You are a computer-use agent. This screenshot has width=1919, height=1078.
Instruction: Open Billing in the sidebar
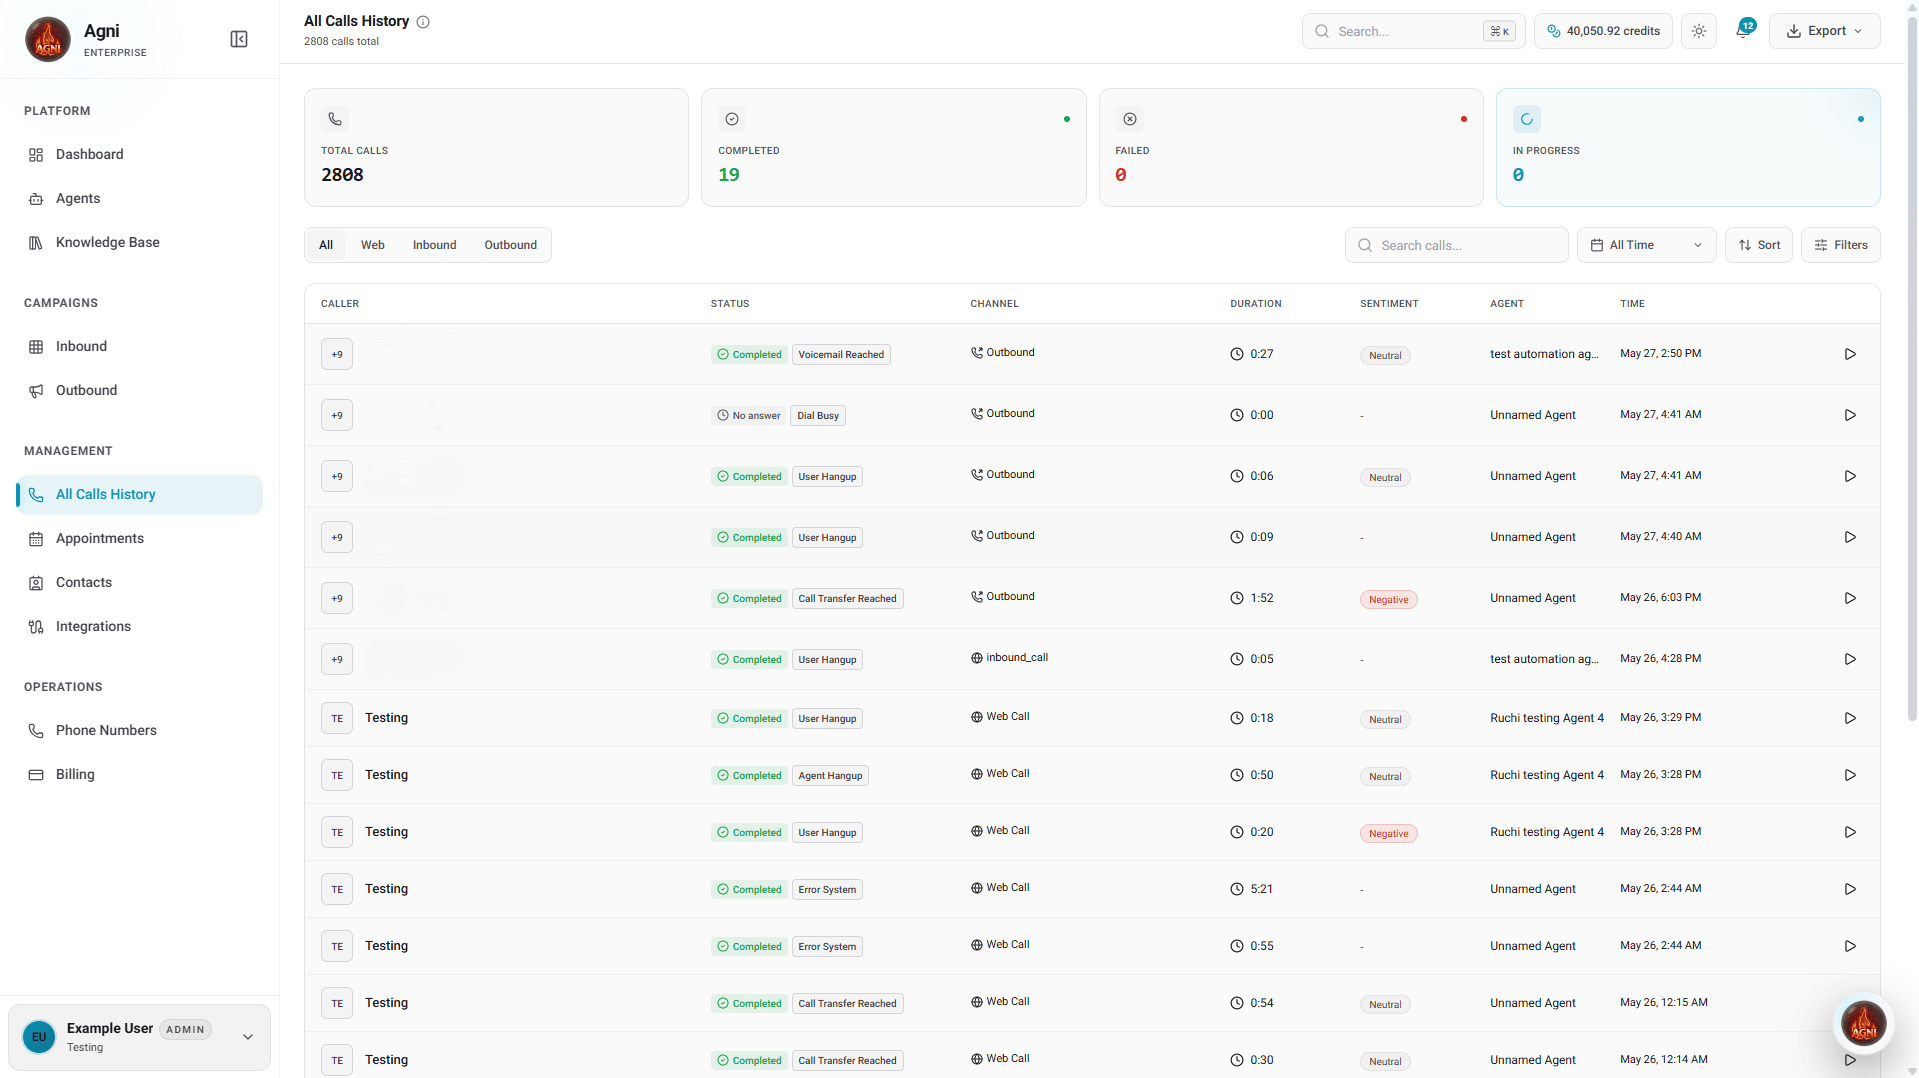pyautogui.click(x=139, y=775)
